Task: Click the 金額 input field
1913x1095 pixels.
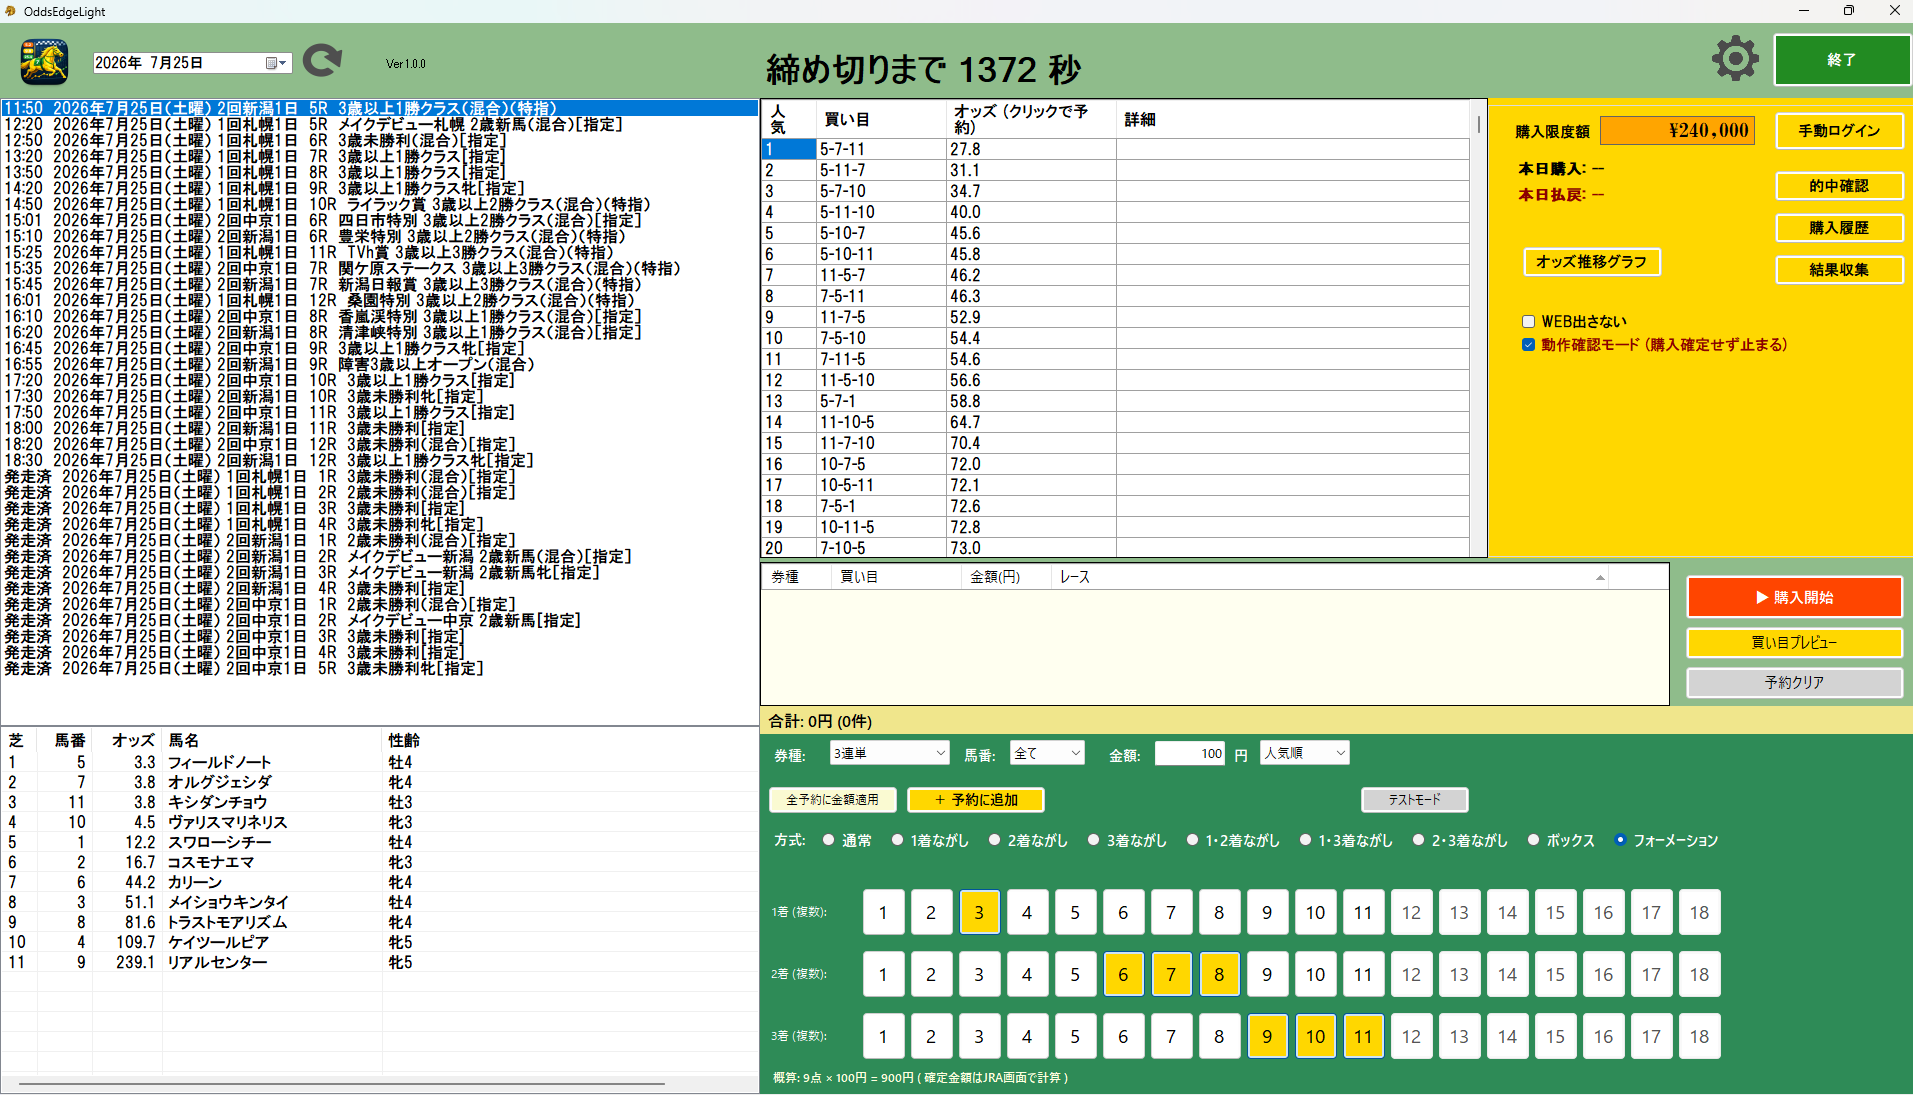Action: [1190, 753]
